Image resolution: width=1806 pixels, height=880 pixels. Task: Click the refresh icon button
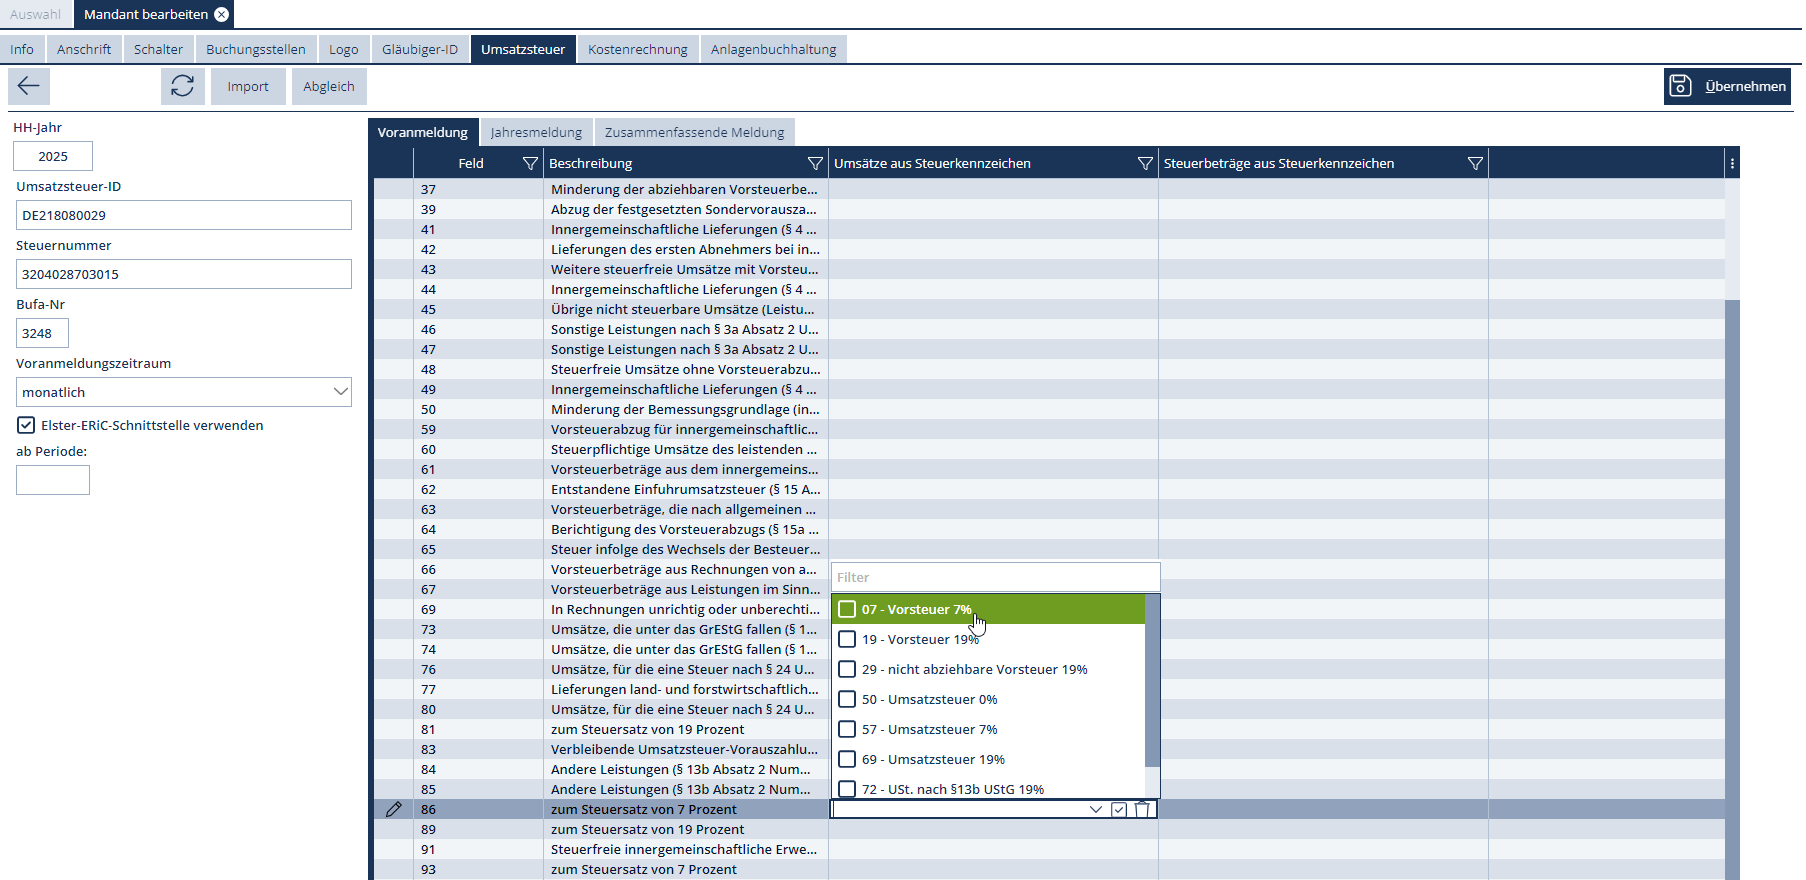pos(182,86)
